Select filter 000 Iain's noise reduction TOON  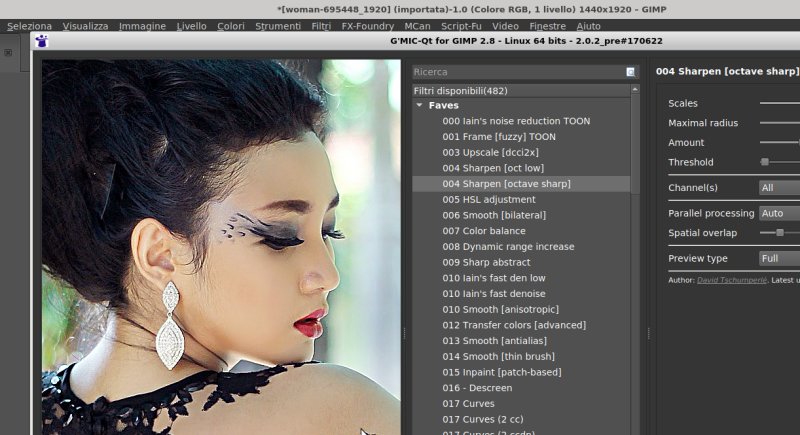point(516,121)
